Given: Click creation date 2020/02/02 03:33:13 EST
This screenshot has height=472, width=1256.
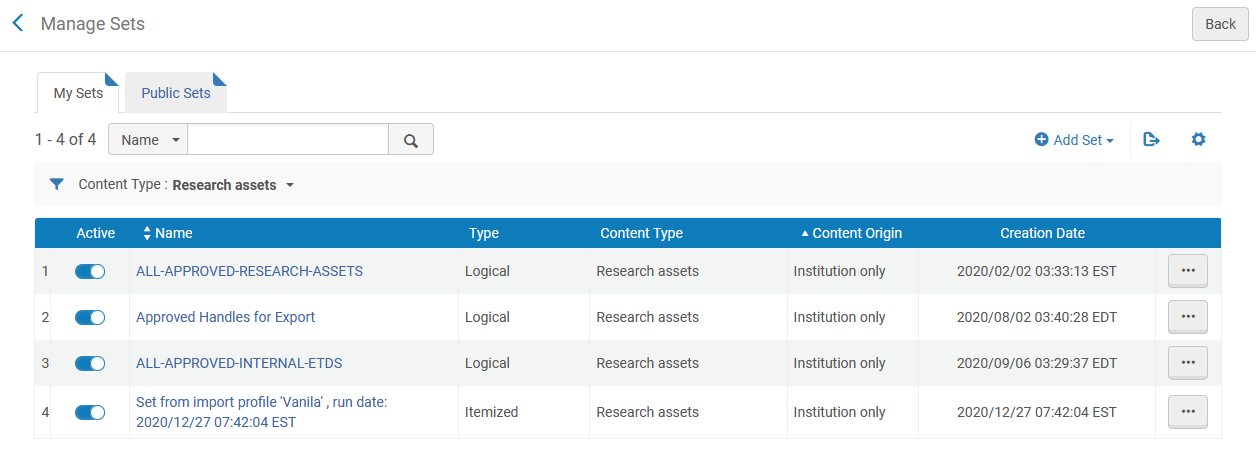Looking at the screenshot, I should pyautogui.click(x=1036, y=271).
